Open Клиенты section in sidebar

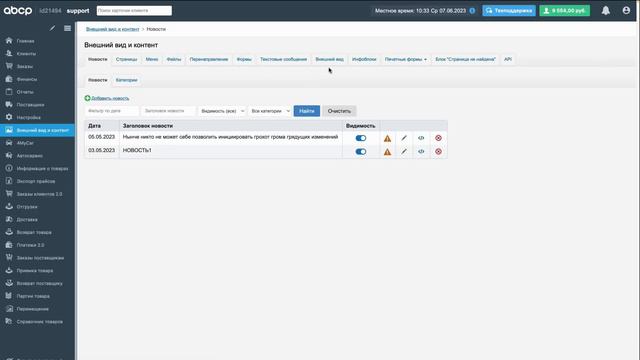[x=26, y=53]
